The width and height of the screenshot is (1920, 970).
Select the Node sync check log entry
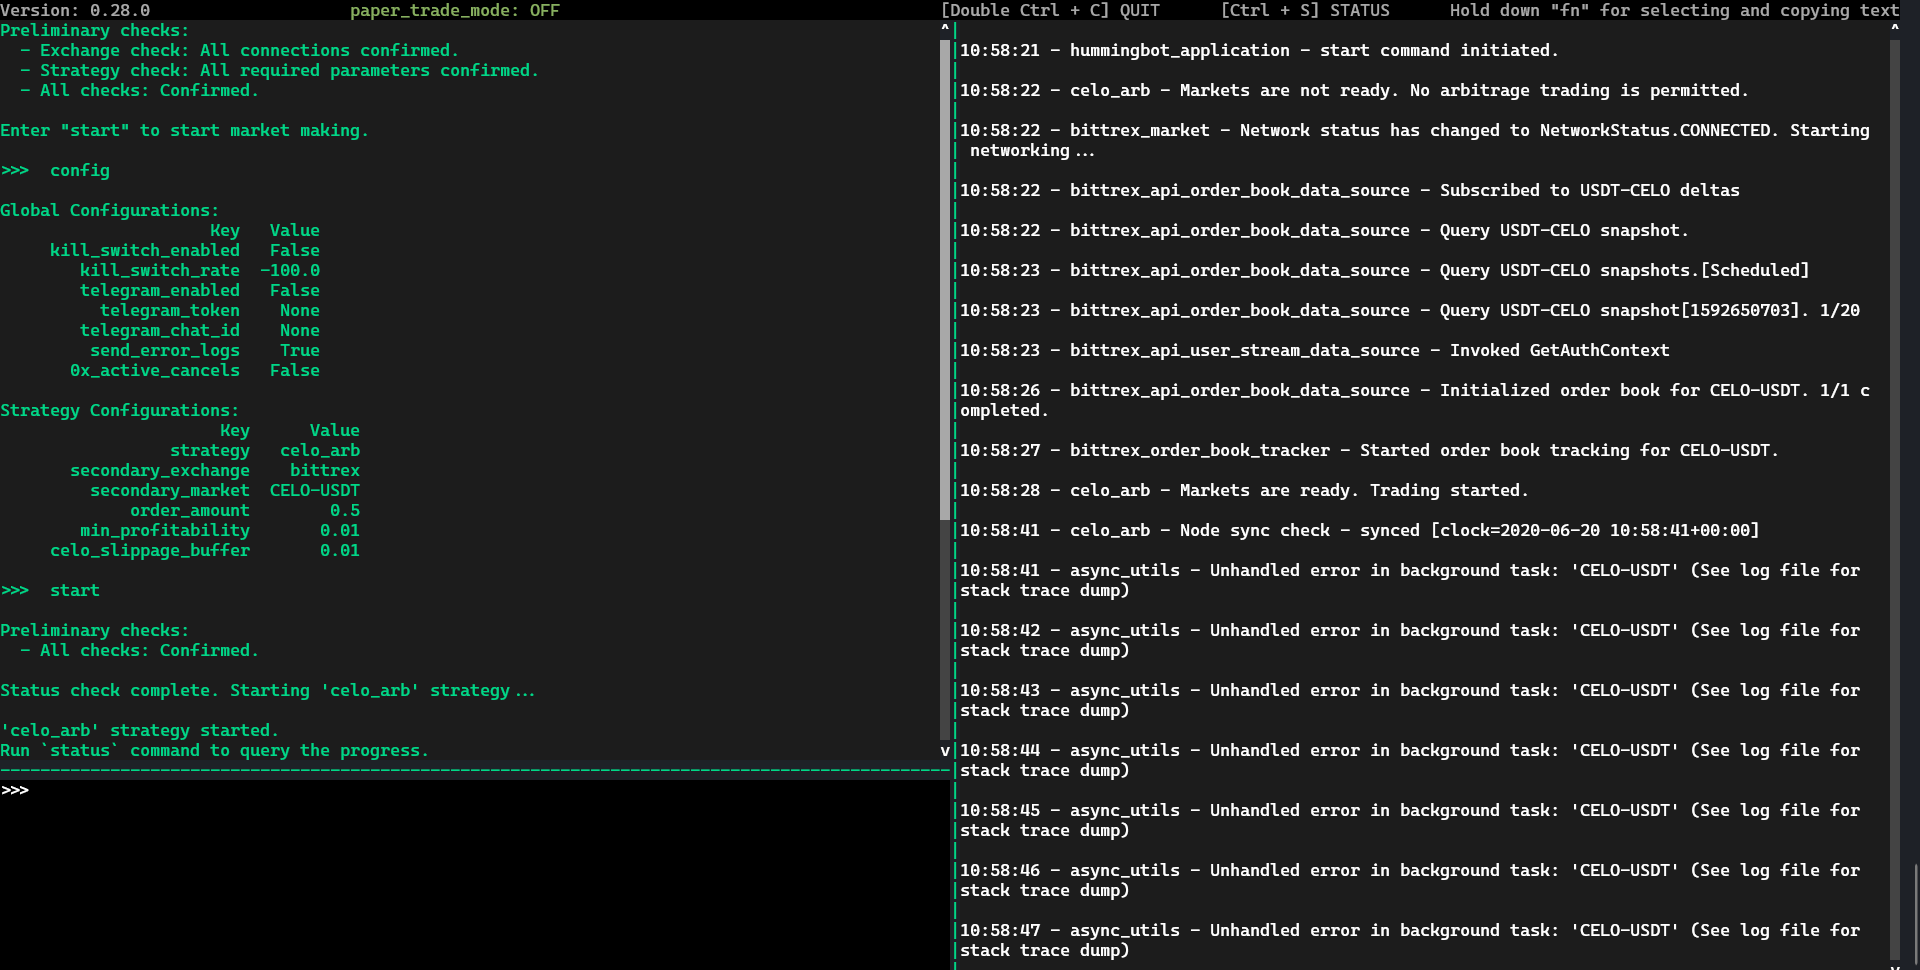pos(1360,530)
